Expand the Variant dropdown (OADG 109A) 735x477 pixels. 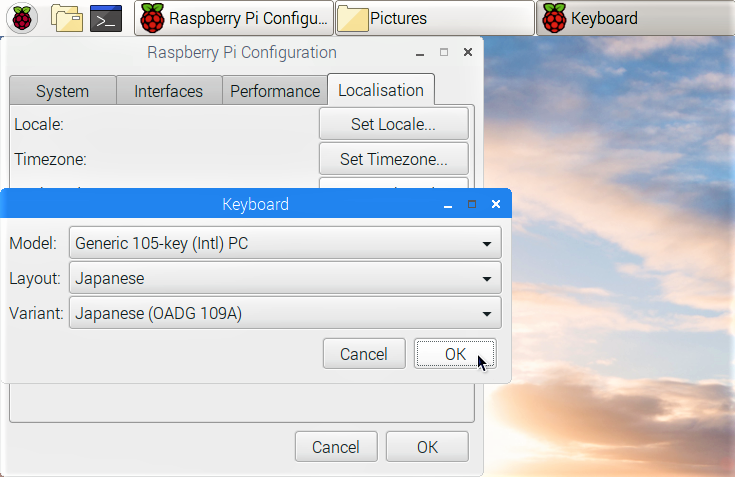(x=285, y=313)
